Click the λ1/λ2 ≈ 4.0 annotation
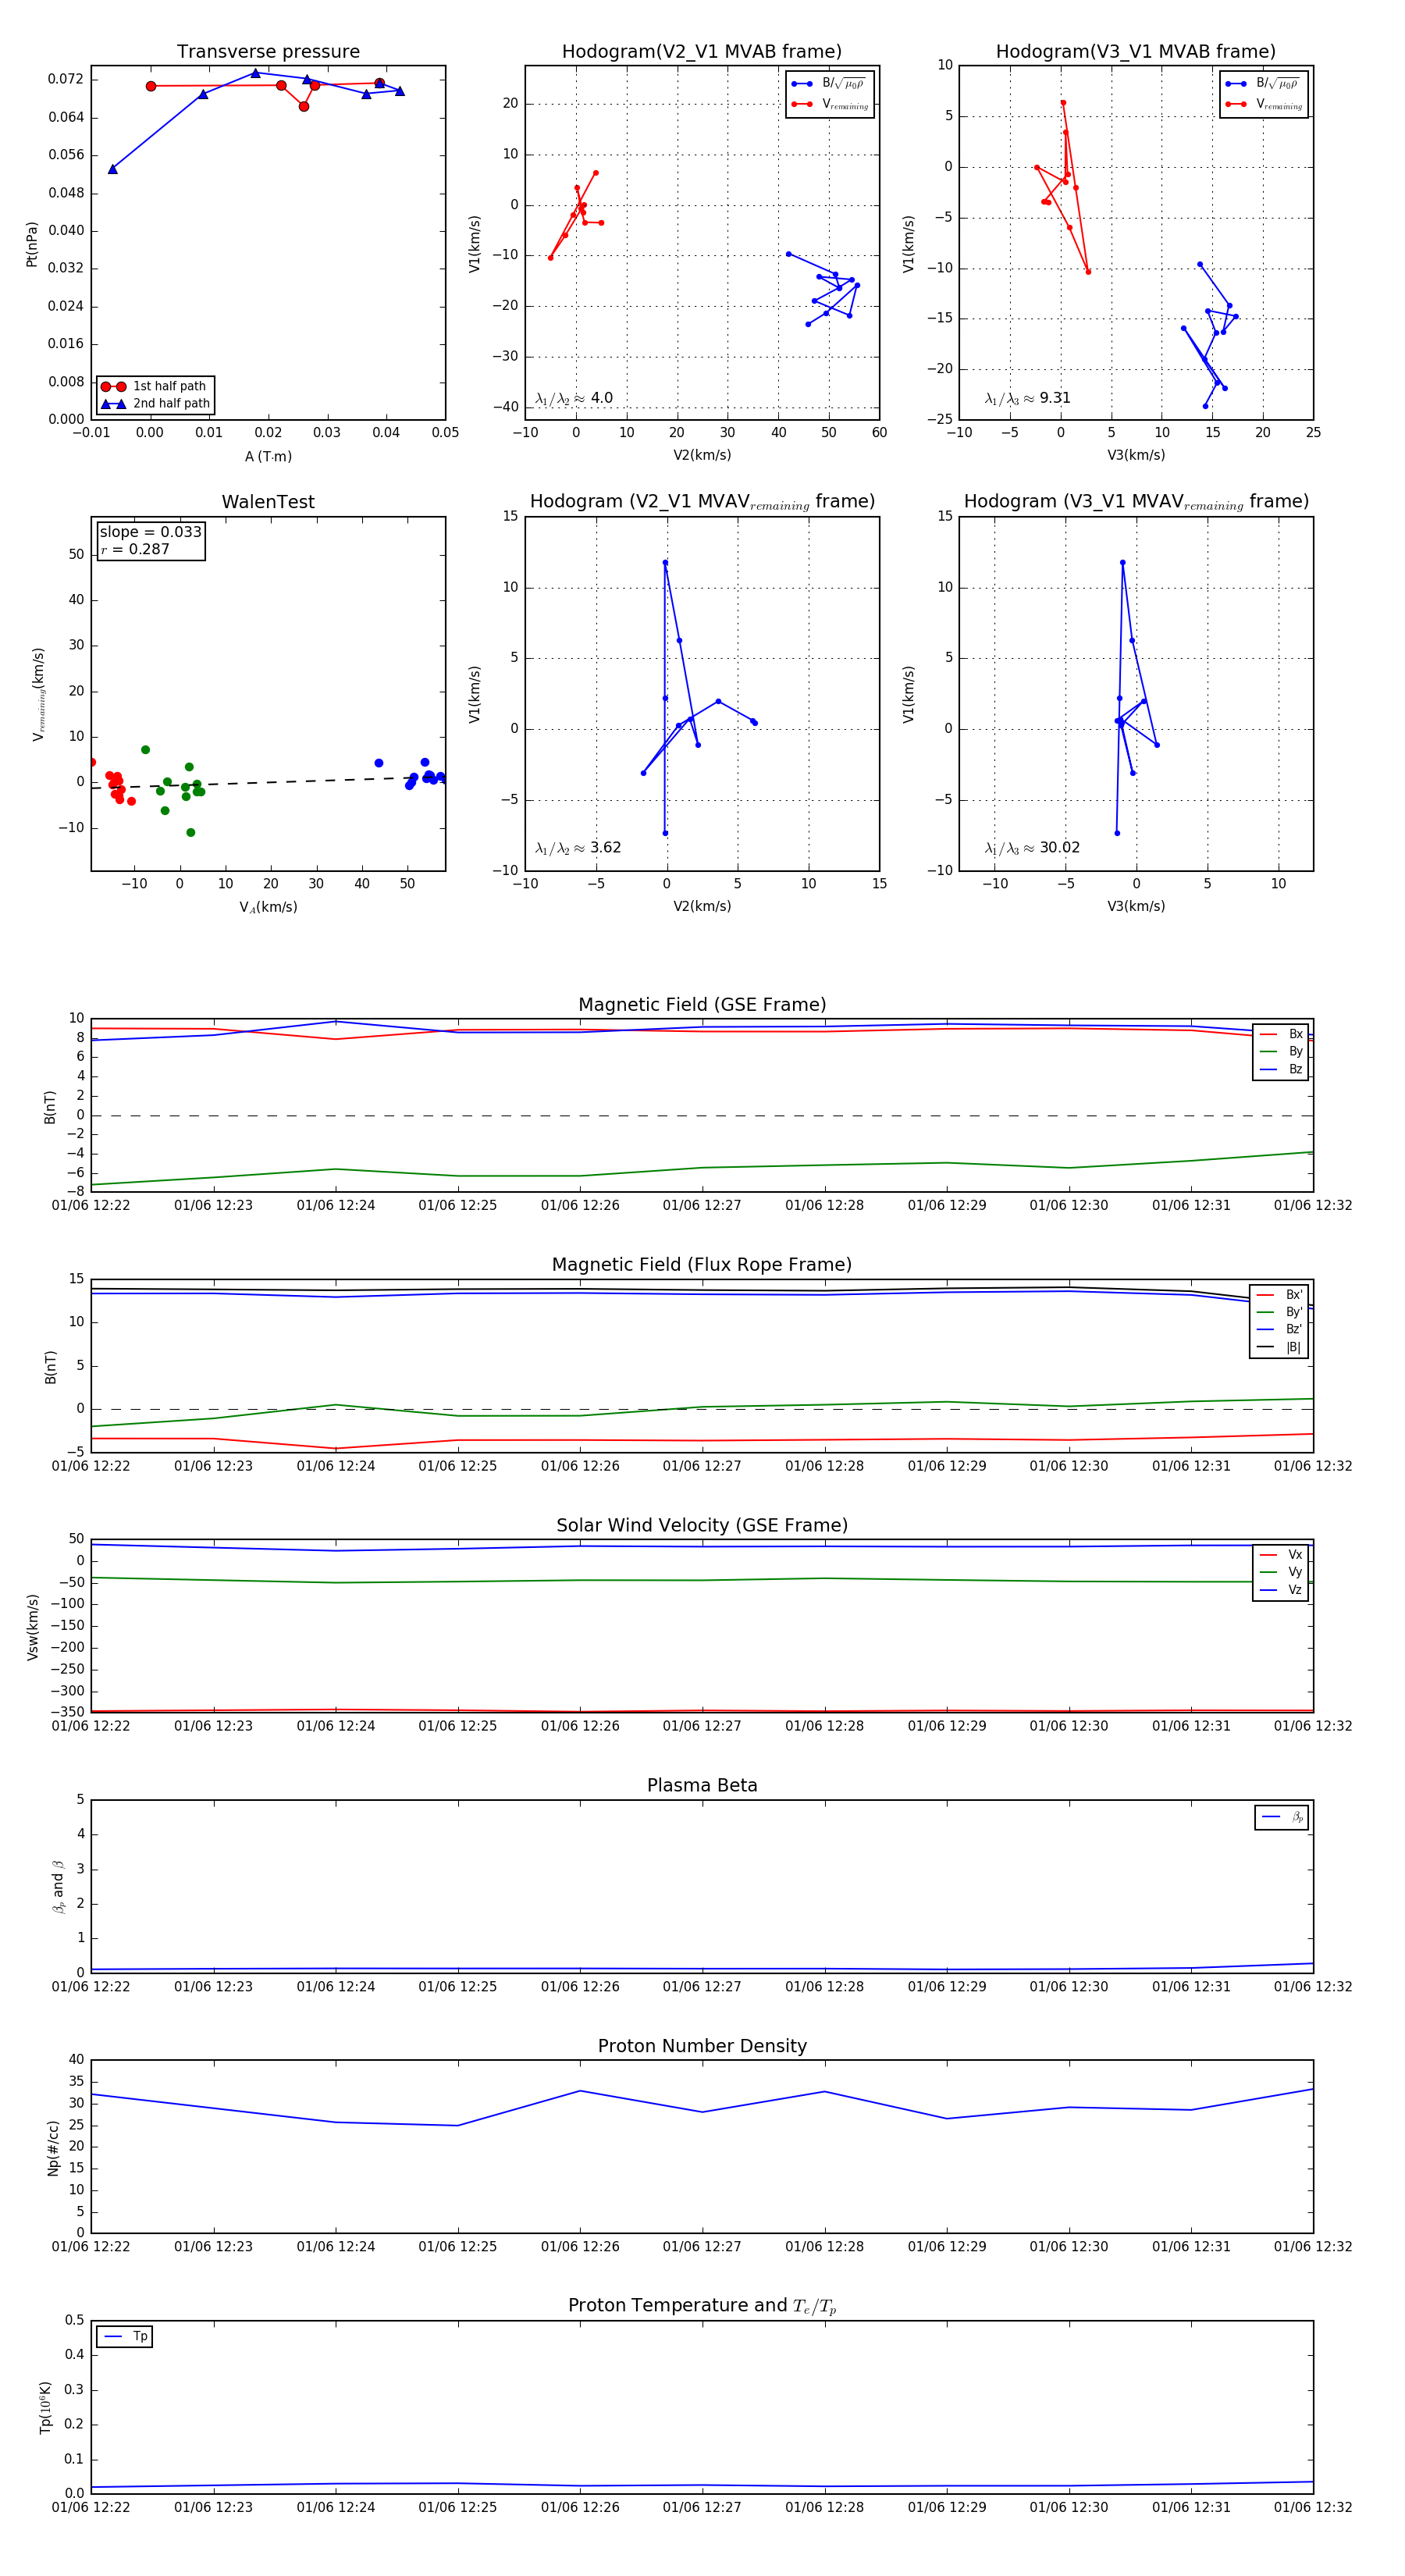Viewport: 1405px width, 2576px height. pyautogui.click(x=574, y=398)
